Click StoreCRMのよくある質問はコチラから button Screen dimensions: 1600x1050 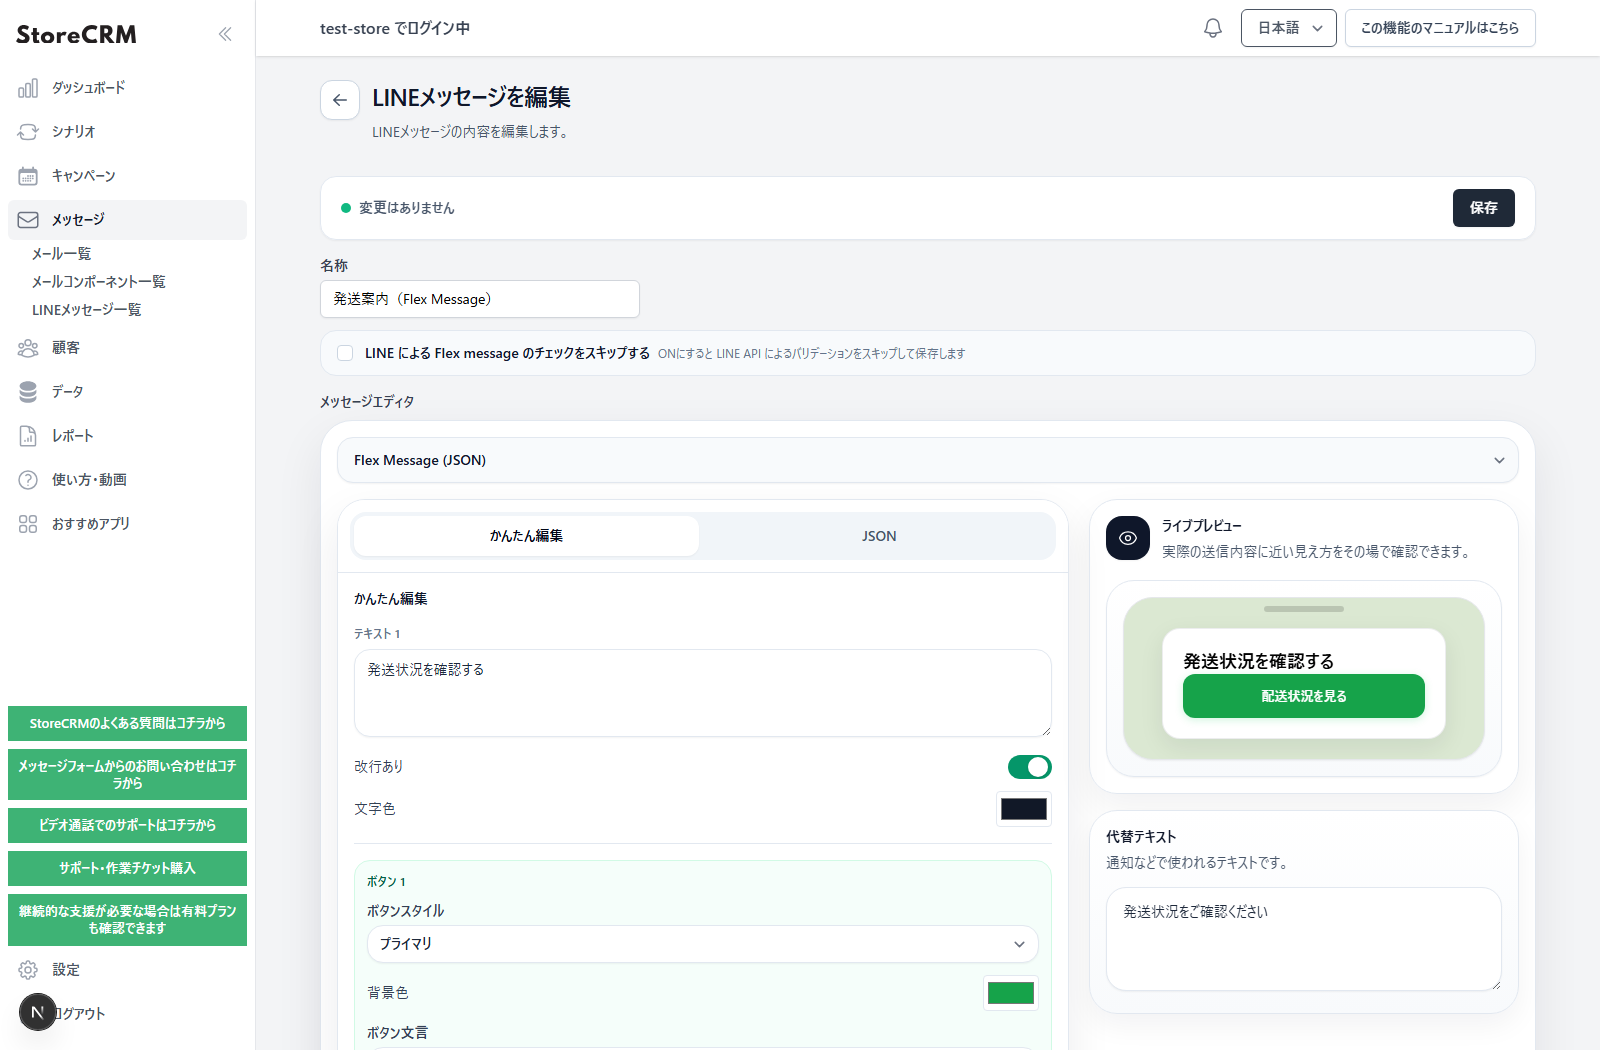click(x=127, y=723)
